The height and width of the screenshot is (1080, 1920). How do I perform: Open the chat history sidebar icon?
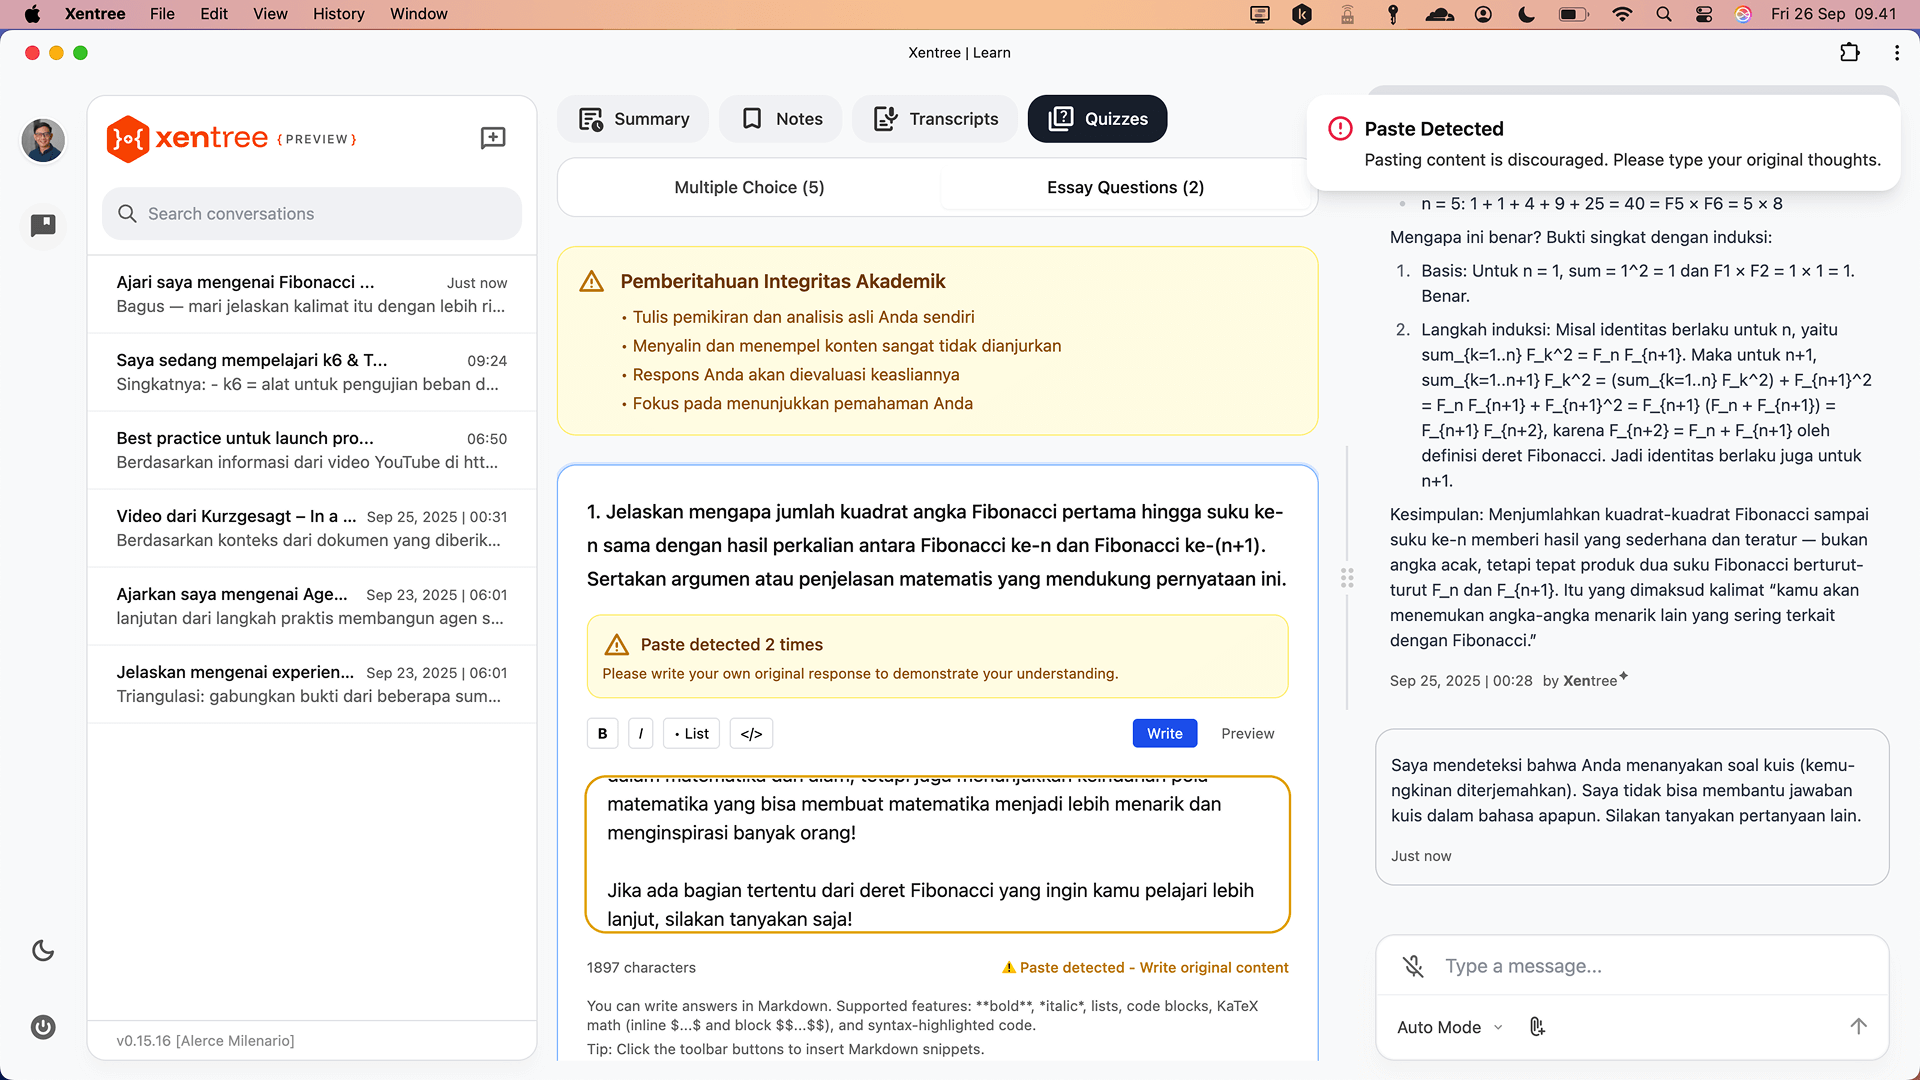tap(43, 225)
